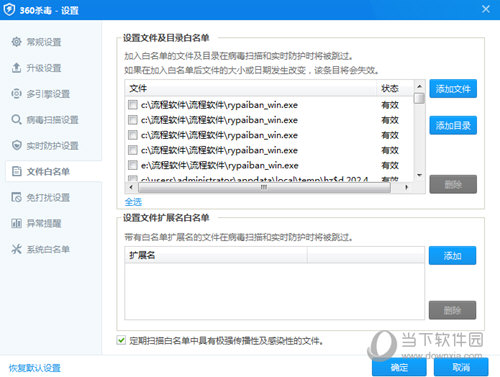Viewport: 500px width, 377px height.
Task: Tick the checkbox of the last fully visible row, e:\流程软件 rypaiban_win.exe
Action: [133, 165]
